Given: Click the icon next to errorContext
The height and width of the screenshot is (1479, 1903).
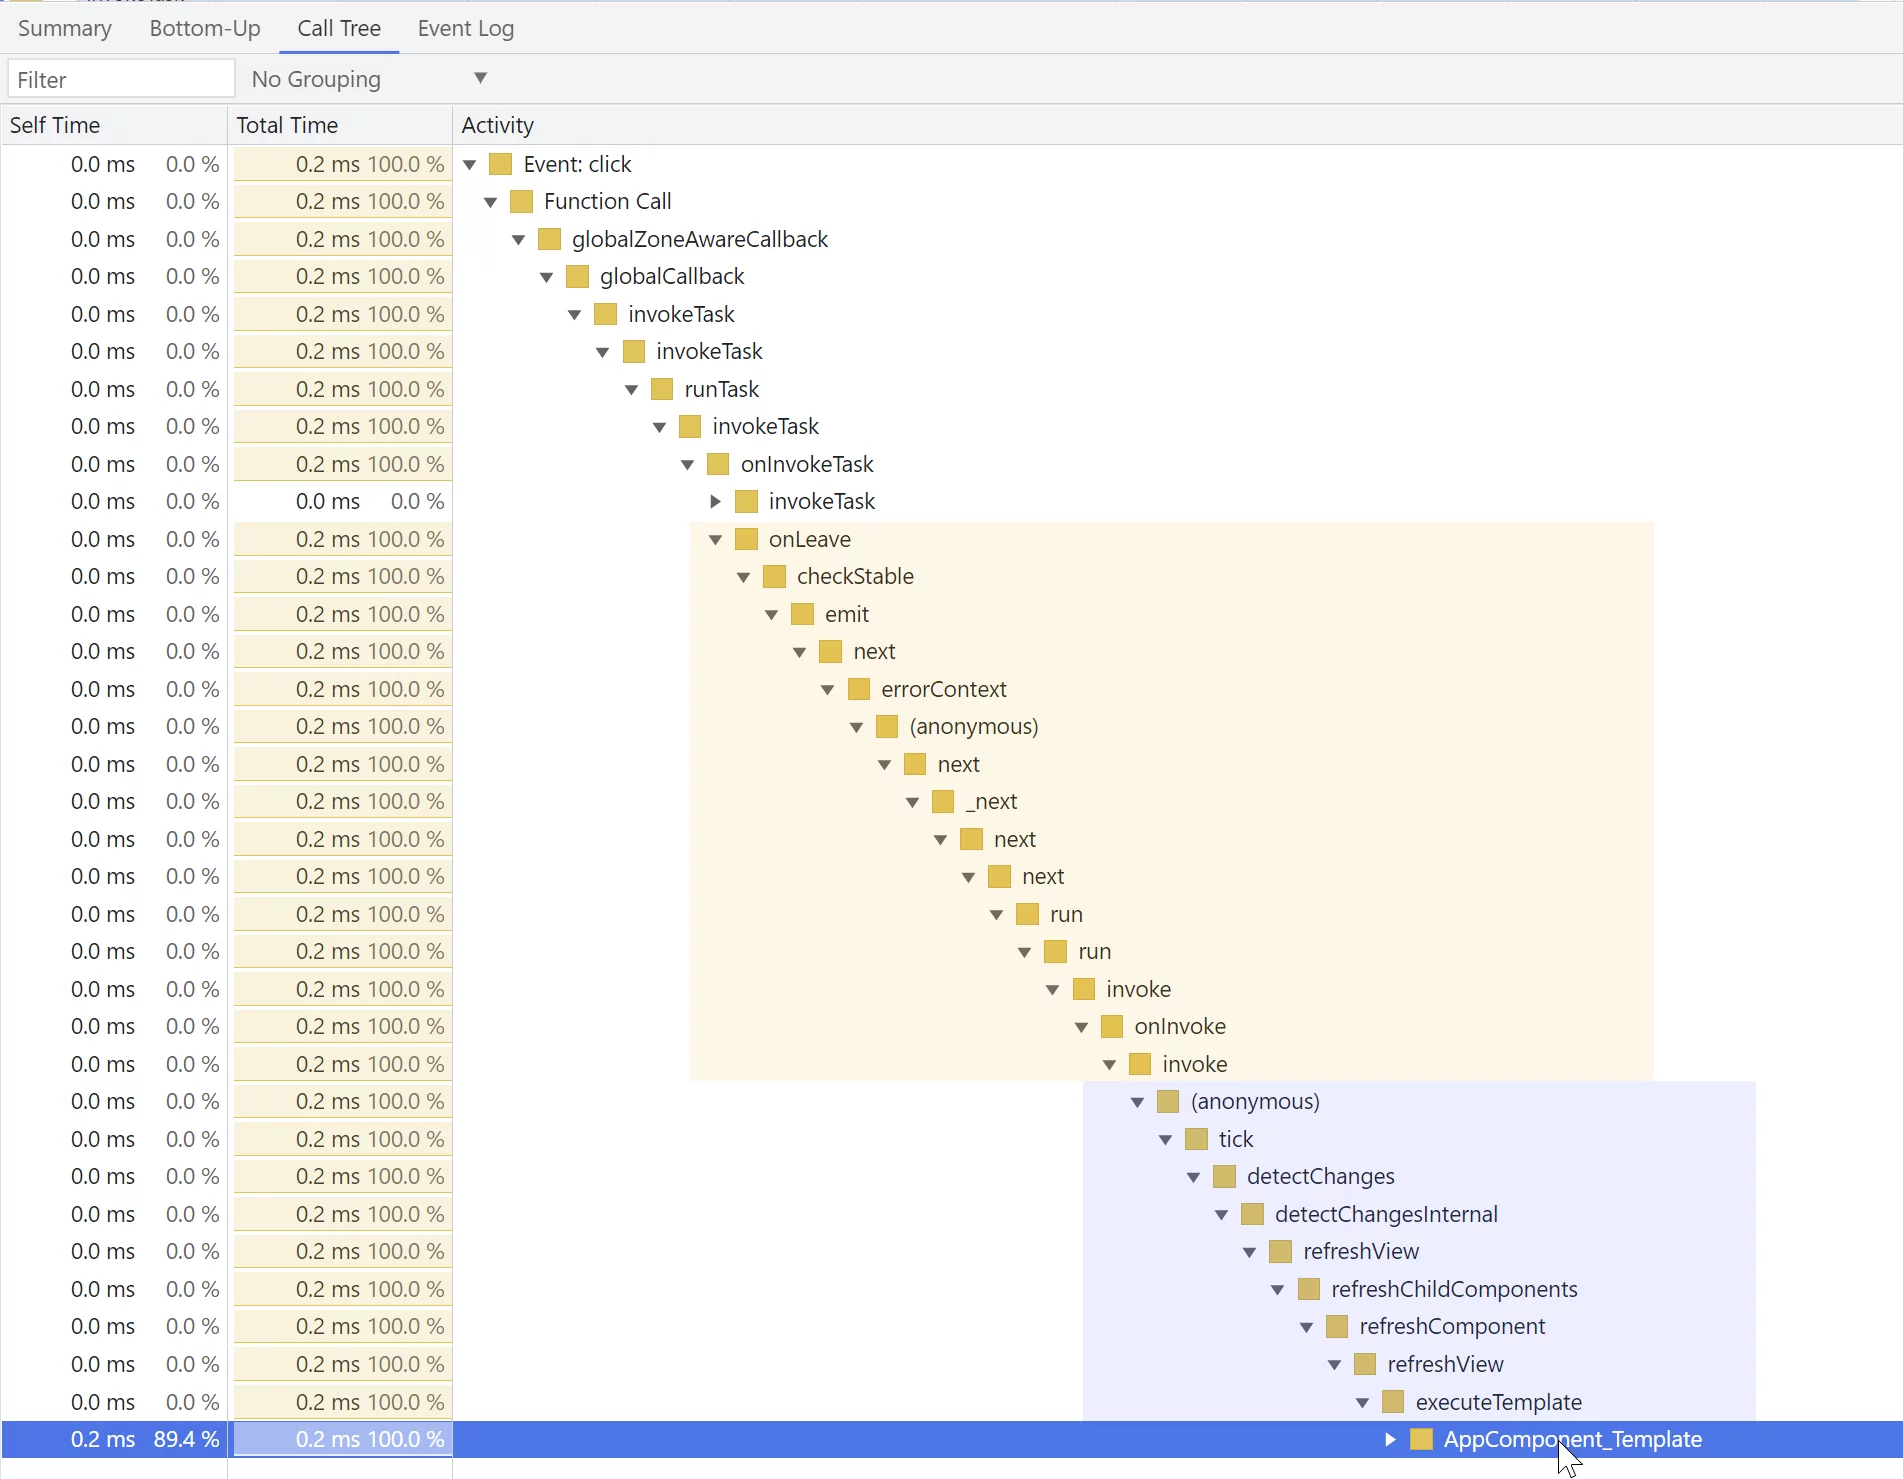Looking at the screenshot, I should pos(858,688).
